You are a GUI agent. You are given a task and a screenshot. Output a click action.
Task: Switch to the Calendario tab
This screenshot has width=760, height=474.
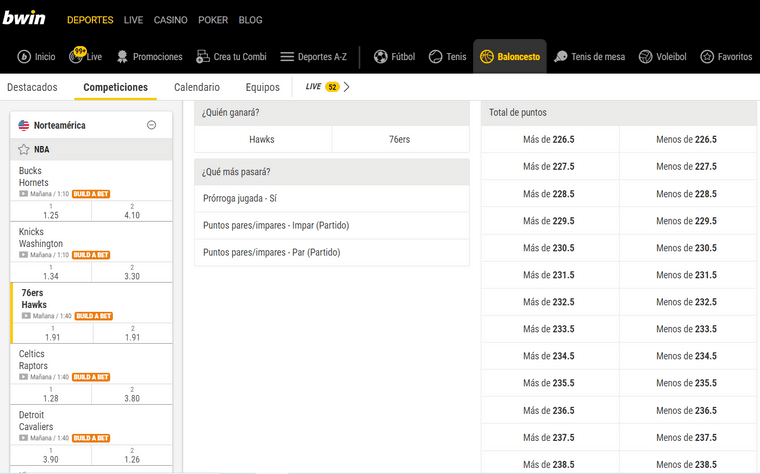coord(197,87)
